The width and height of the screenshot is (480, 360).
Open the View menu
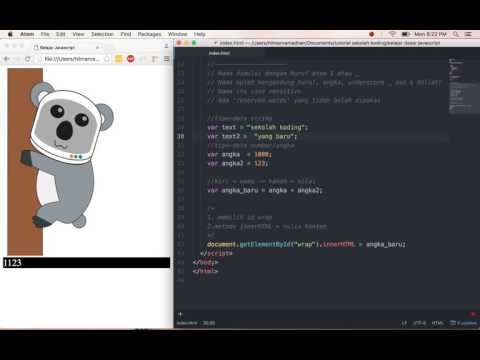pyautogui.click(x=78, y=34)
